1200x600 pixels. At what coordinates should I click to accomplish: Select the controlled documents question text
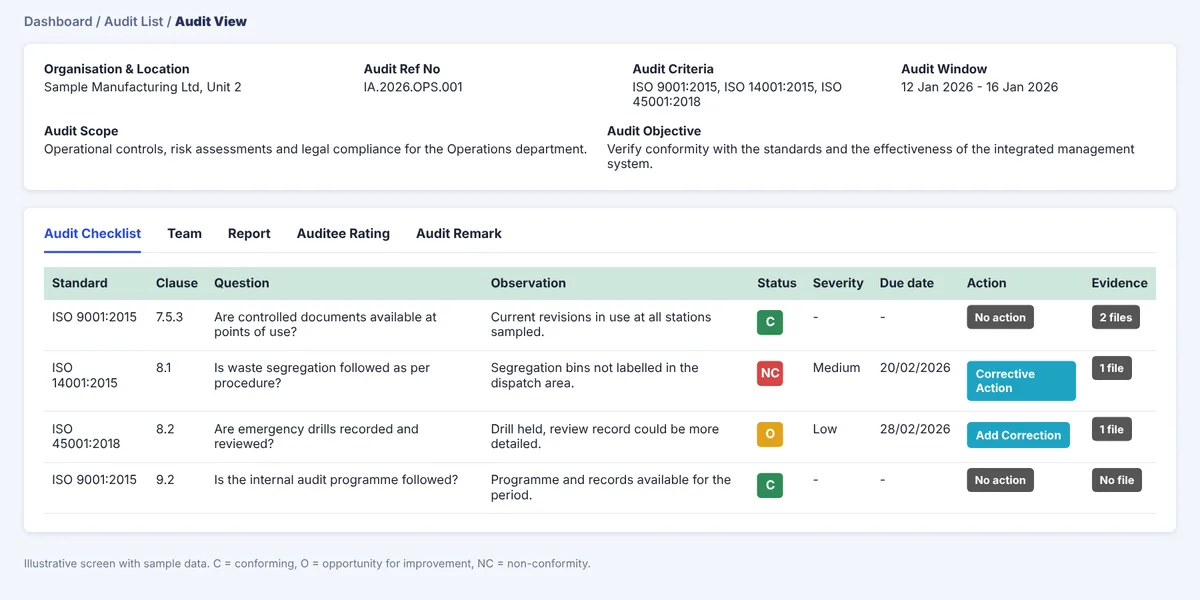(325, 324)
